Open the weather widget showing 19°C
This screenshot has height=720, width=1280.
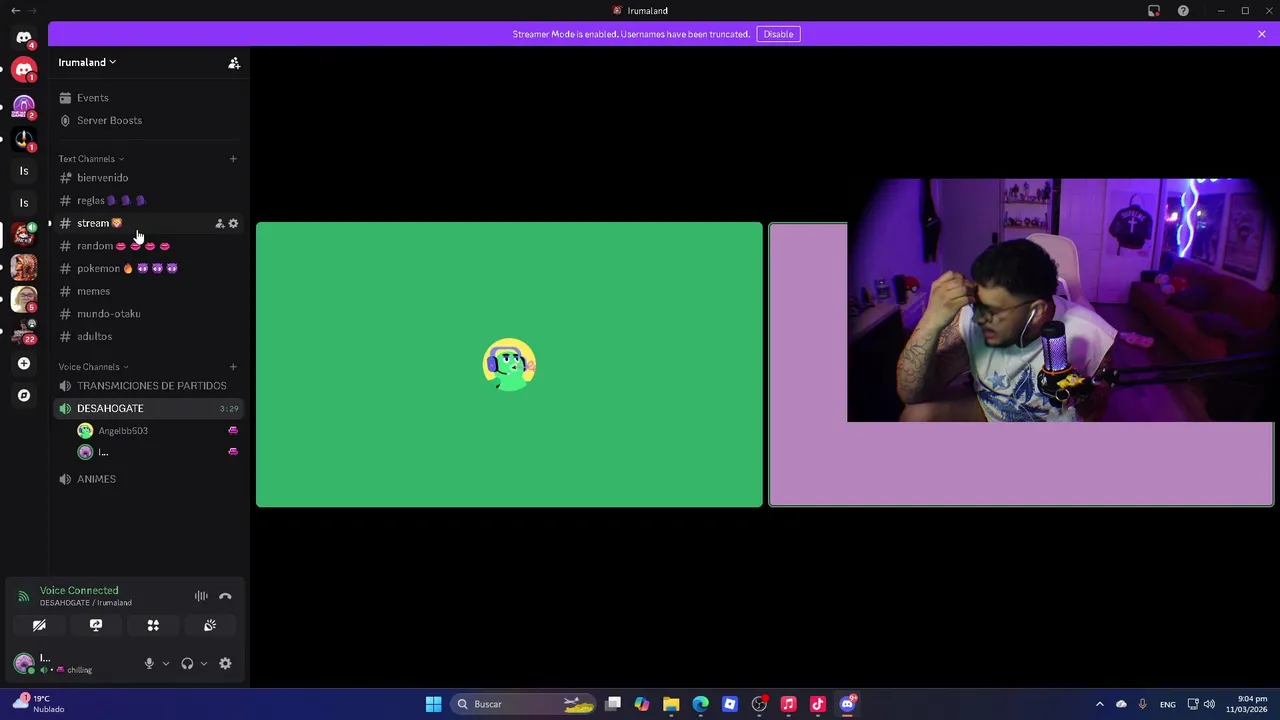tap(39, 704)
